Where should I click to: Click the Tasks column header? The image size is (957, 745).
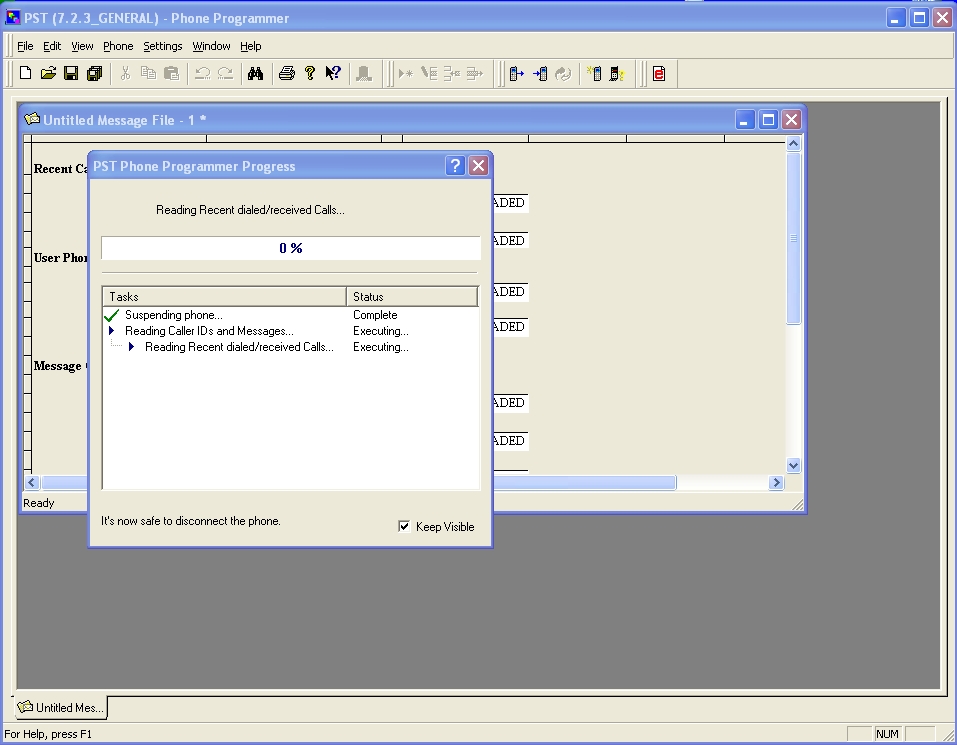225,297
